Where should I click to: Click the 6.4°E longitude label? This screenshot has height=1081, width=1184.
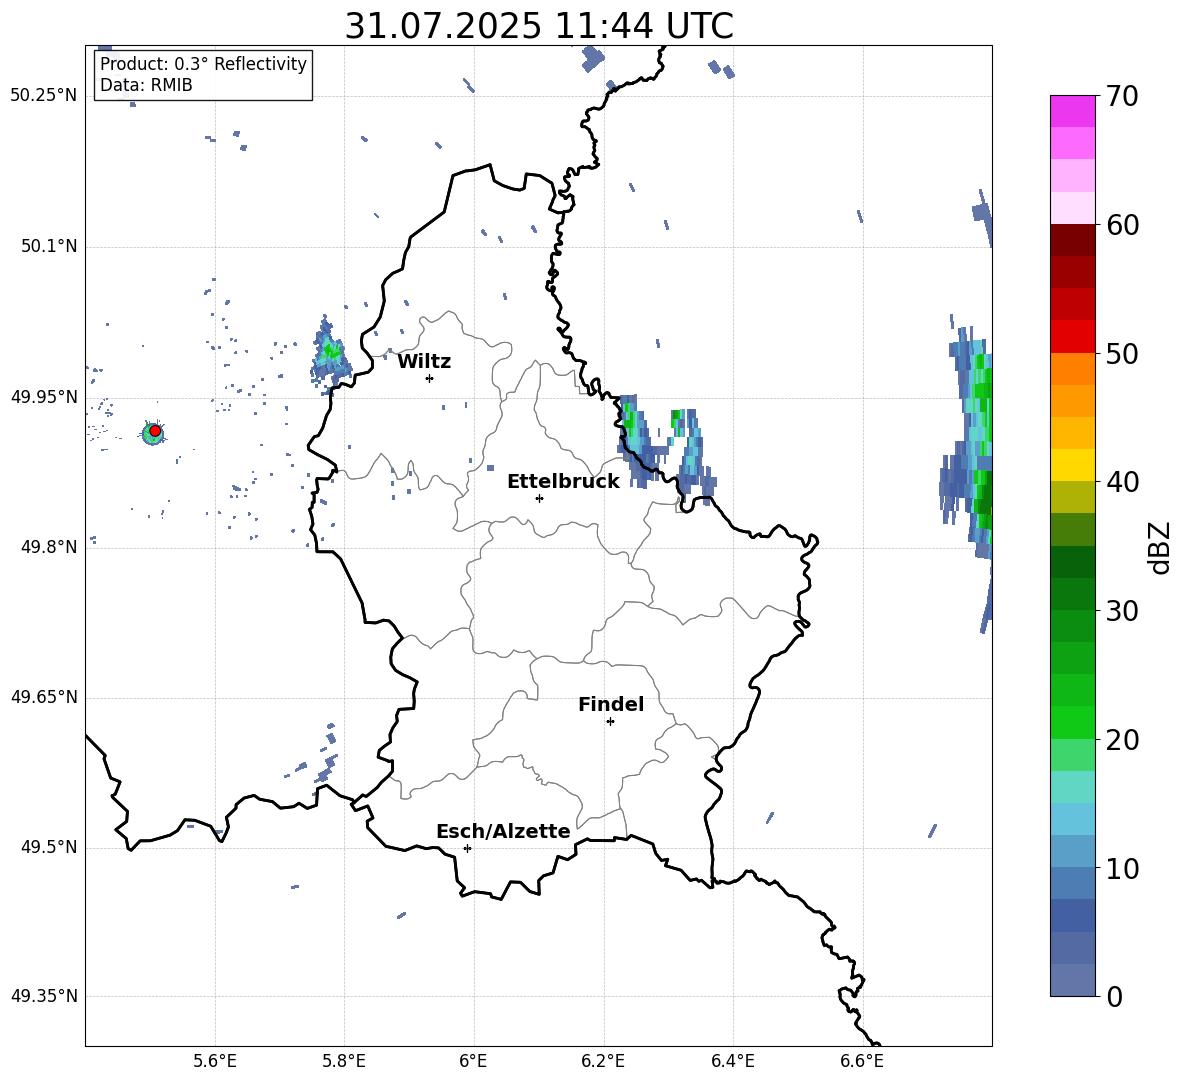point(732,1061)
